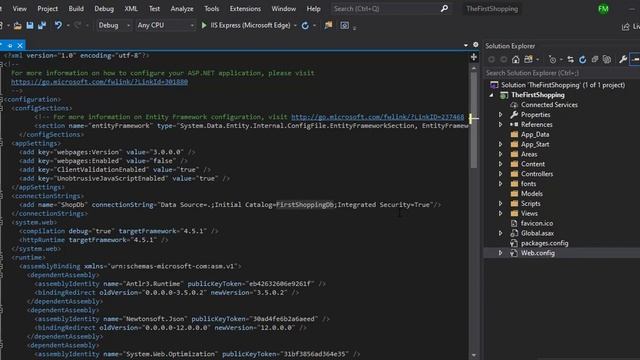Click the Preview Selected Items icon
The width and height of the screenshot is (640, 360).
click(x=635, y=60)
